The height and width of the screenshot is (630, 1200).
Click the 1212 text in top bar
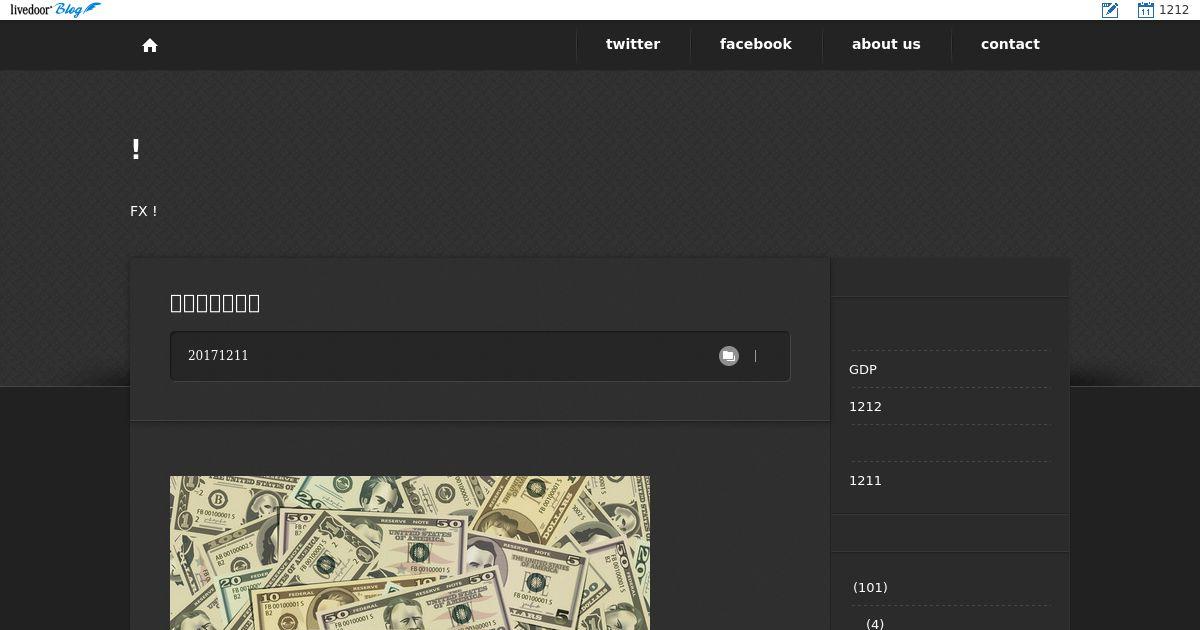point(1174,10)
